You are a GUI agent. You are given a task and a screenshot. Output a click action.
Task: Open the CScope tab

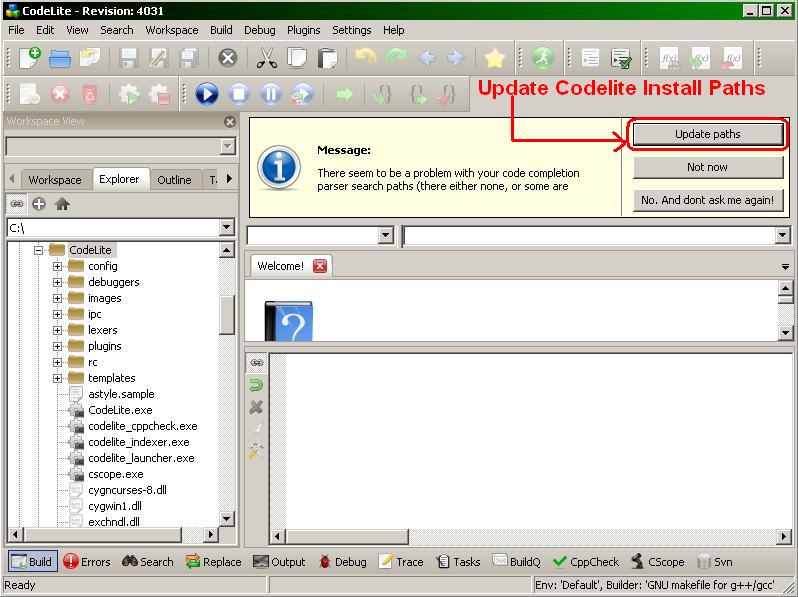(658, 561)
